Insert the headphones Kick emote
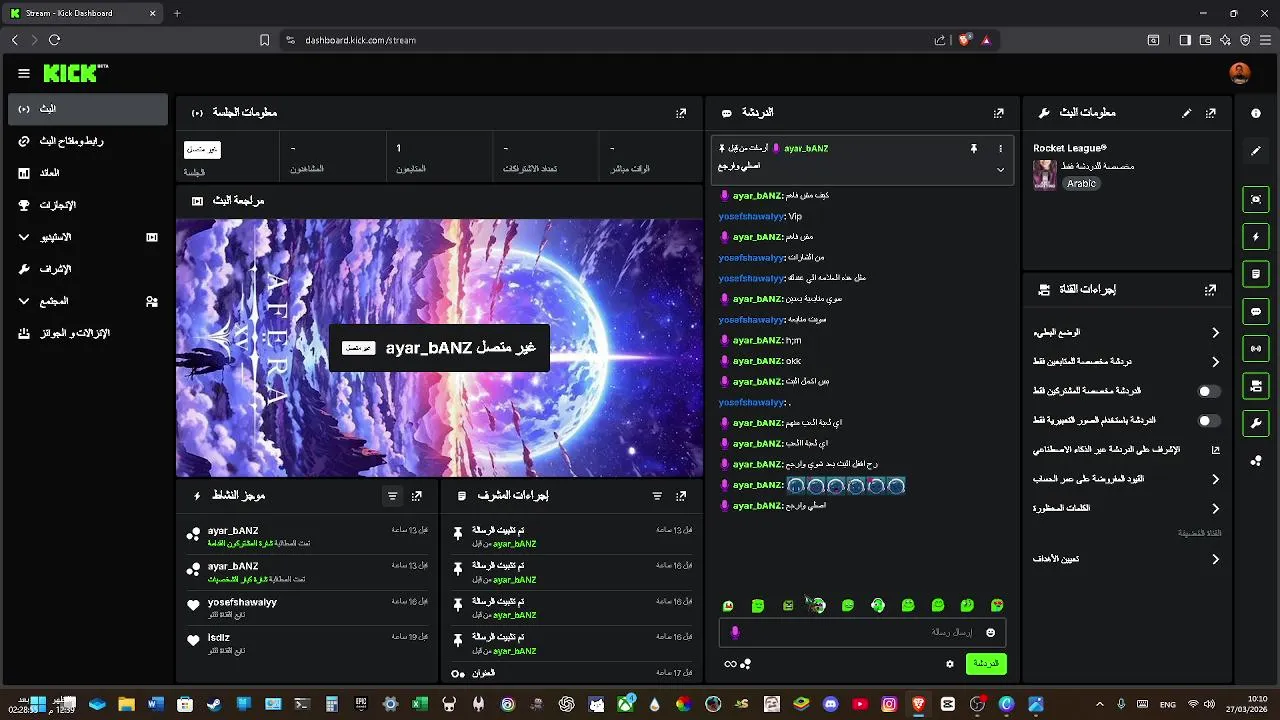This screenshot has height=720, width=1280. click(877, 605)
